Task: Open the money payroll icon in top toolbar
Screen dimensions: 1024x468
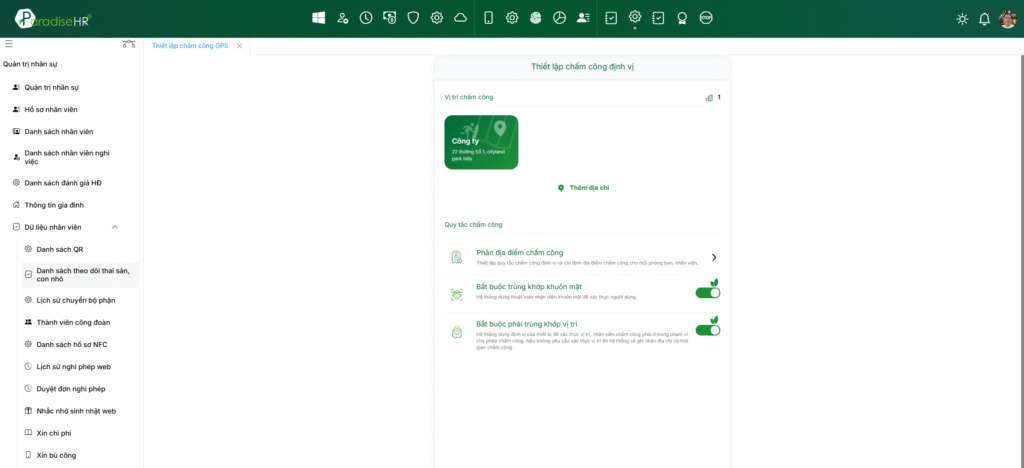Action: pyautogui.click(x=390, y=18)
